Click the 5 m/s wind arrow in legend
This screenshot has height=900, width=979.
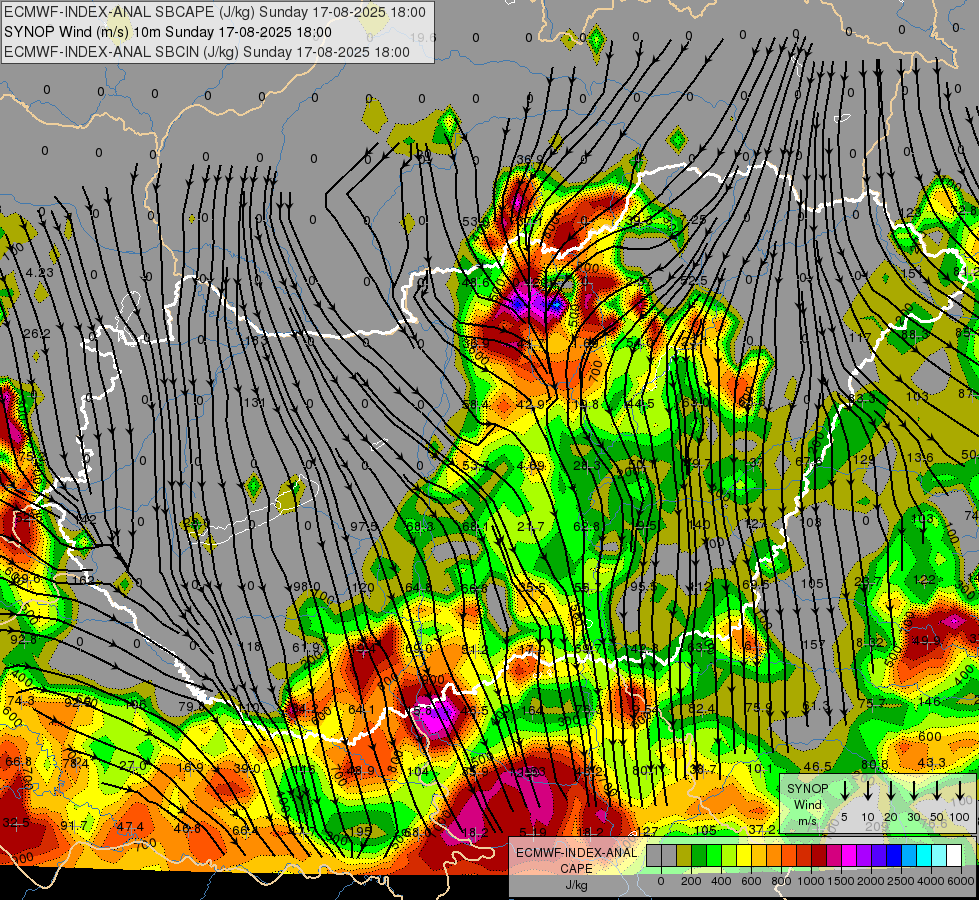[x=845, y=791]
